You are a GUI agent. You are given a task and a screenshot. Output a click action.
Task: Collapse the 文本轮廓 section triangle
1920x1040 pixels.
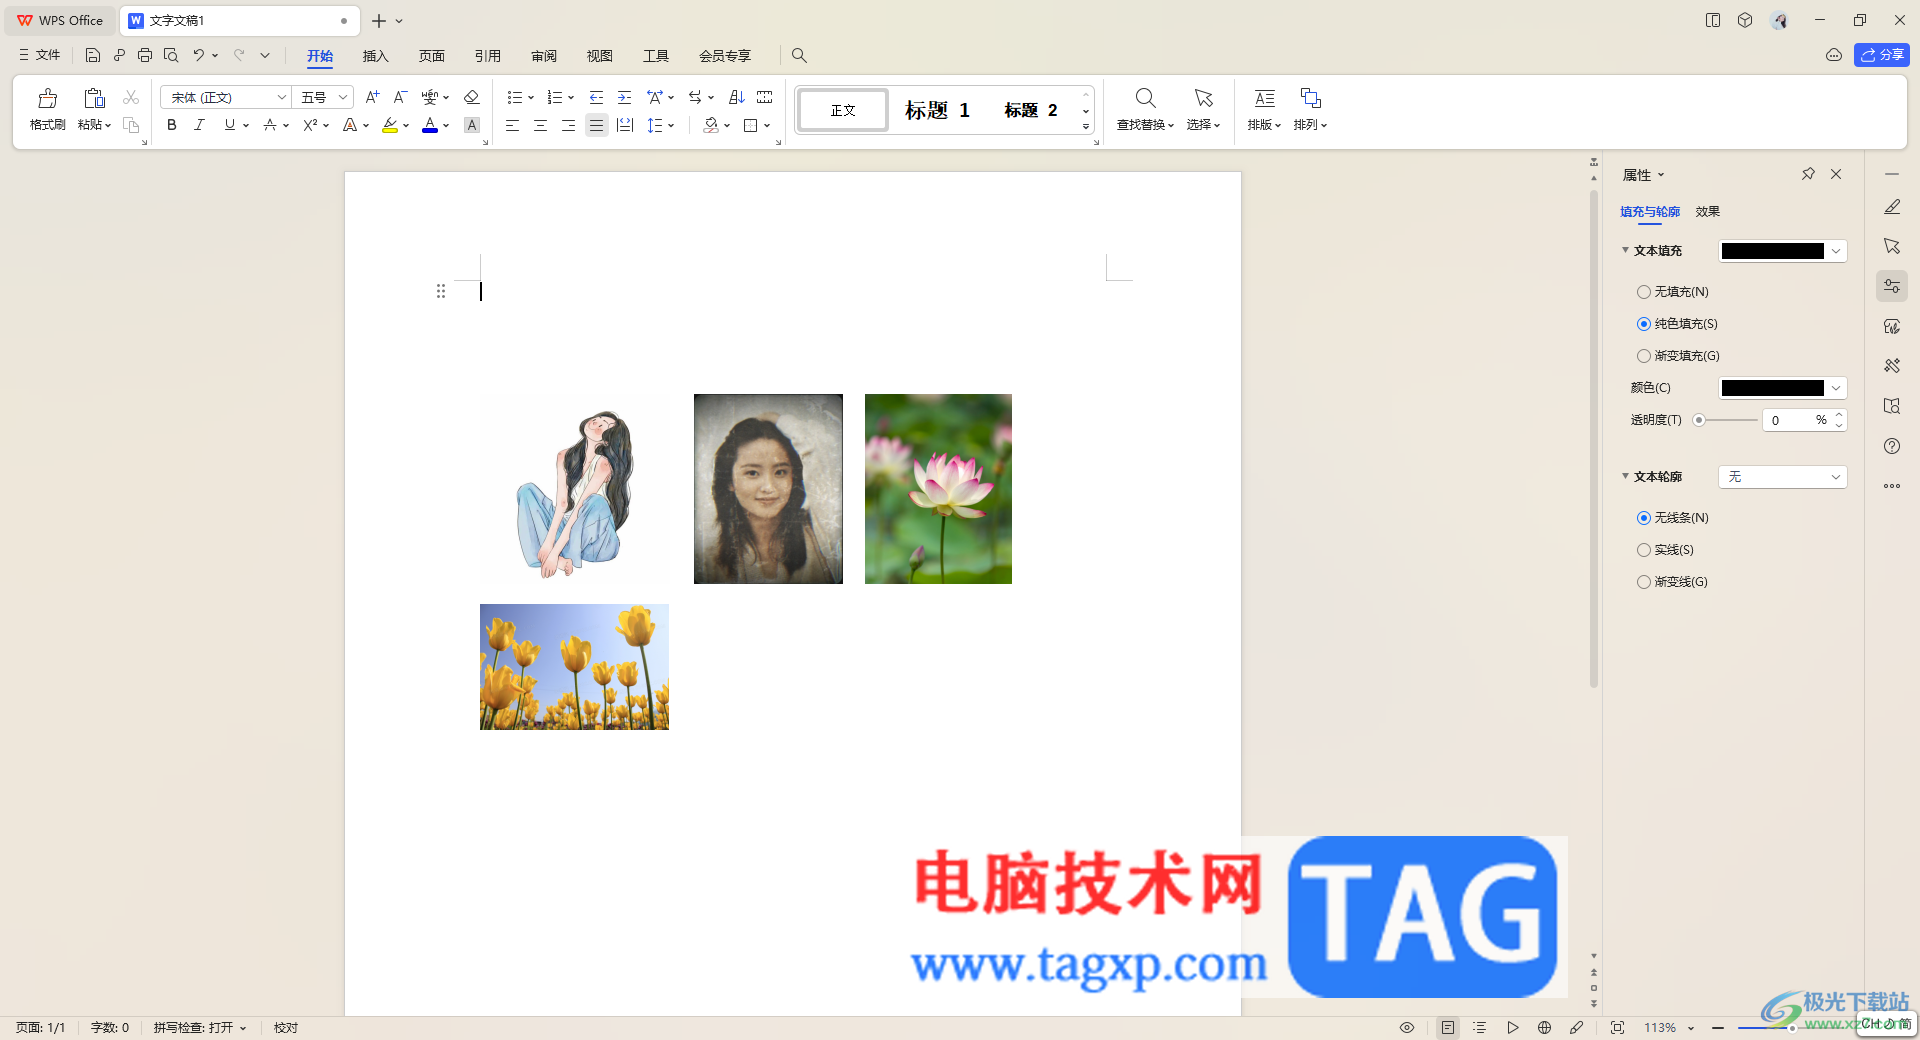coord(1625,476)
